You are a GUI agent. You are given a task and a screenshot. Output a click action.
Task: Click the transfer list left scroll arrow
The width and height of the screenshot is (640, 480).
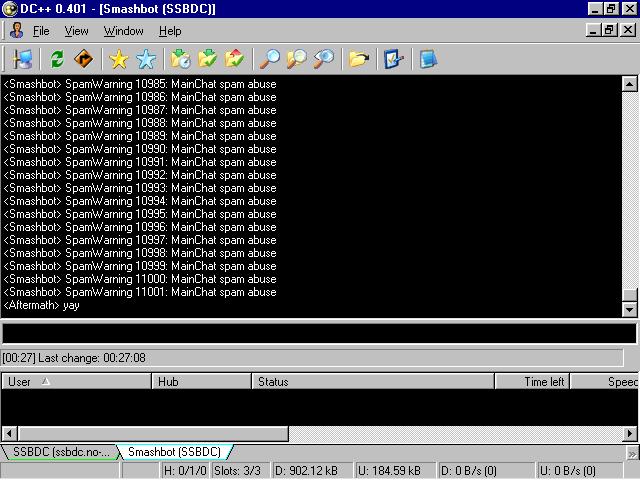[9, 433]
